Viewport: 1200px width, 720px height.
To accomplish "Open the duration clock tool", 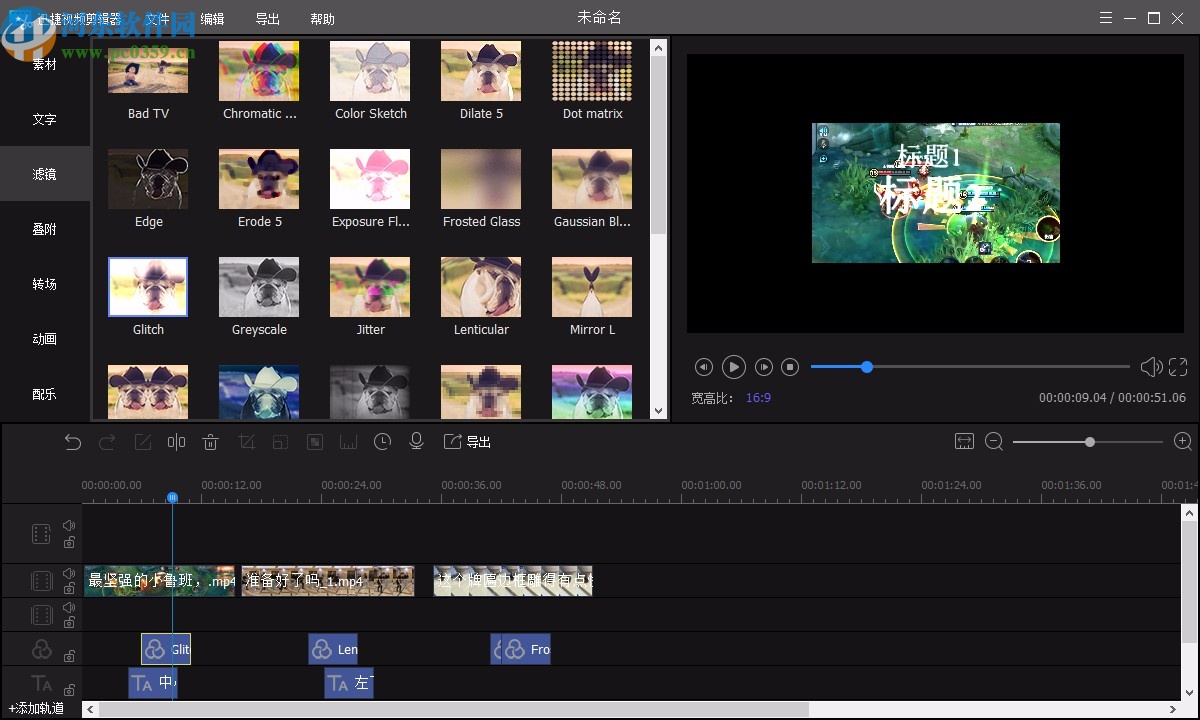I will point(382,442).
